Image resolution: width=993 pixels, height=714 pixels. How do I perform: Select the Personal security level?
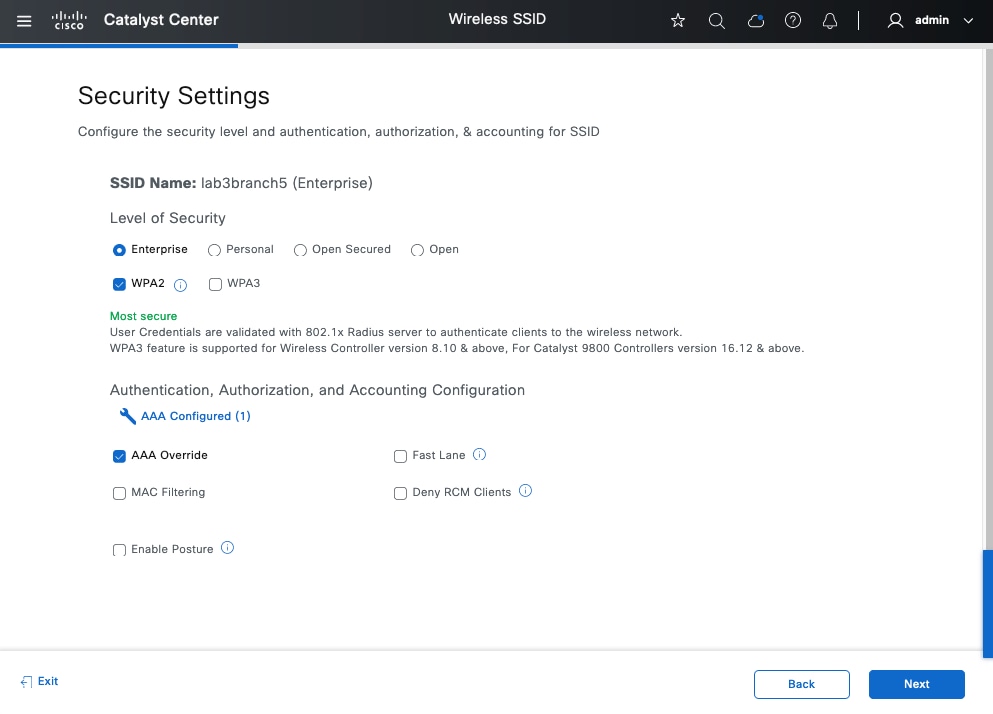click(214, 250)
